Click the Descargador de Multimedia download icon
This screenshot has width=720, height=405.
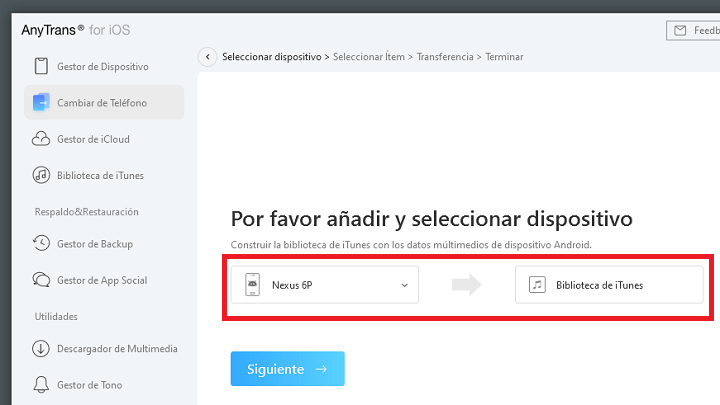point(41,349)
